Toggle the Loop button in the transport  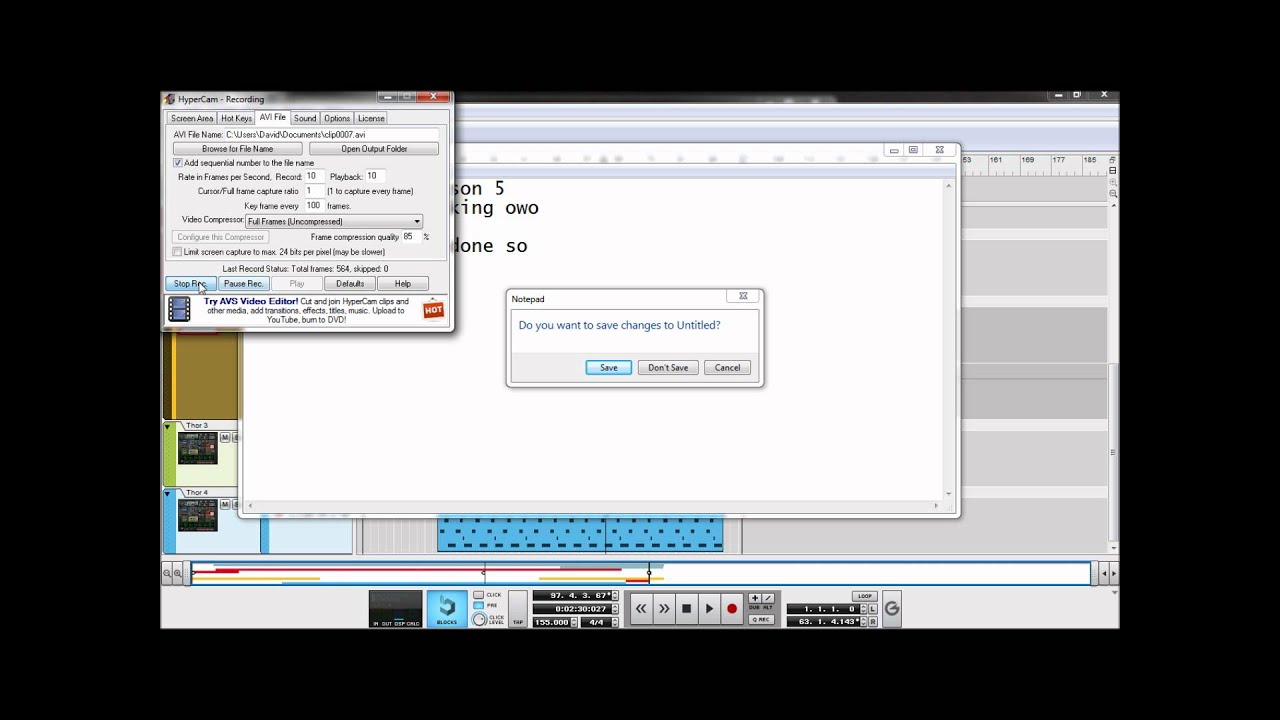click(865, 596)
